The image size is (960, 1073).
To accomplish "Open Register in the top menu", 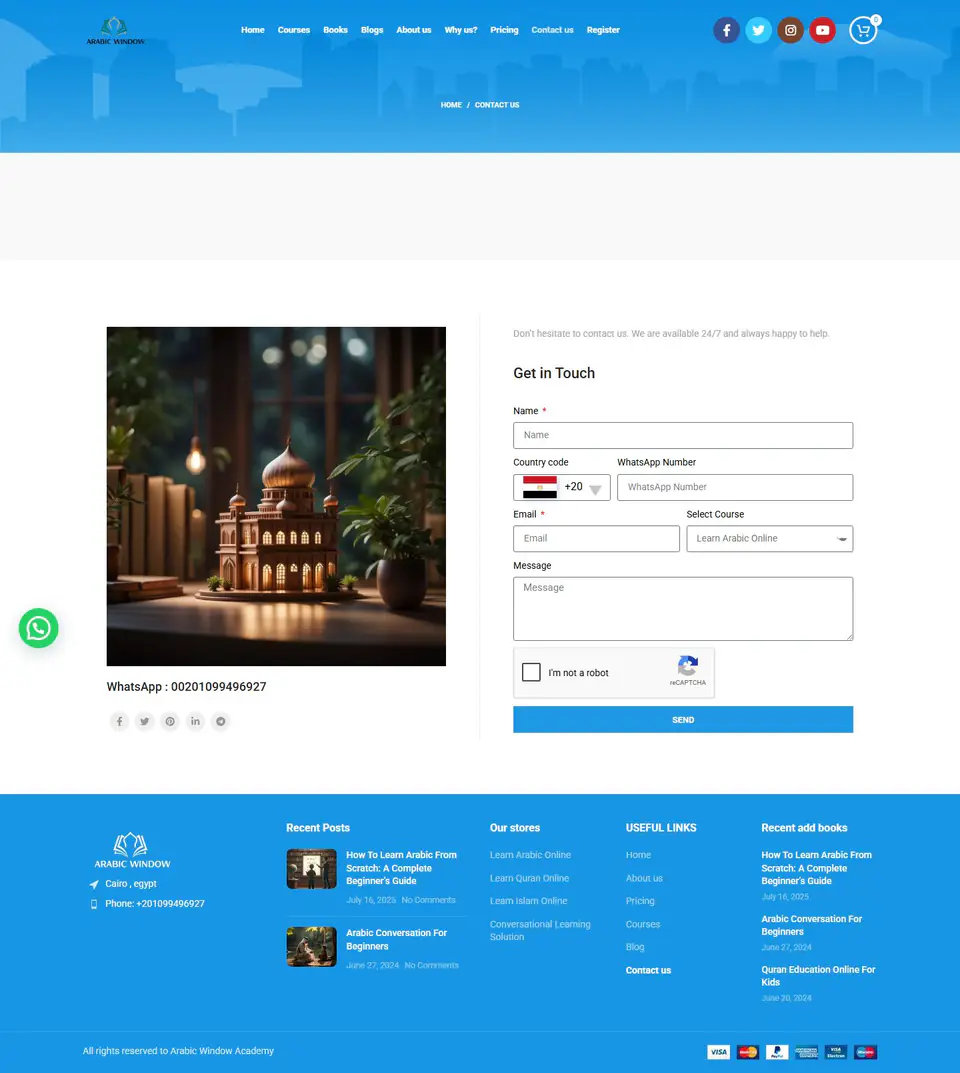I will (x=603, y=30).
